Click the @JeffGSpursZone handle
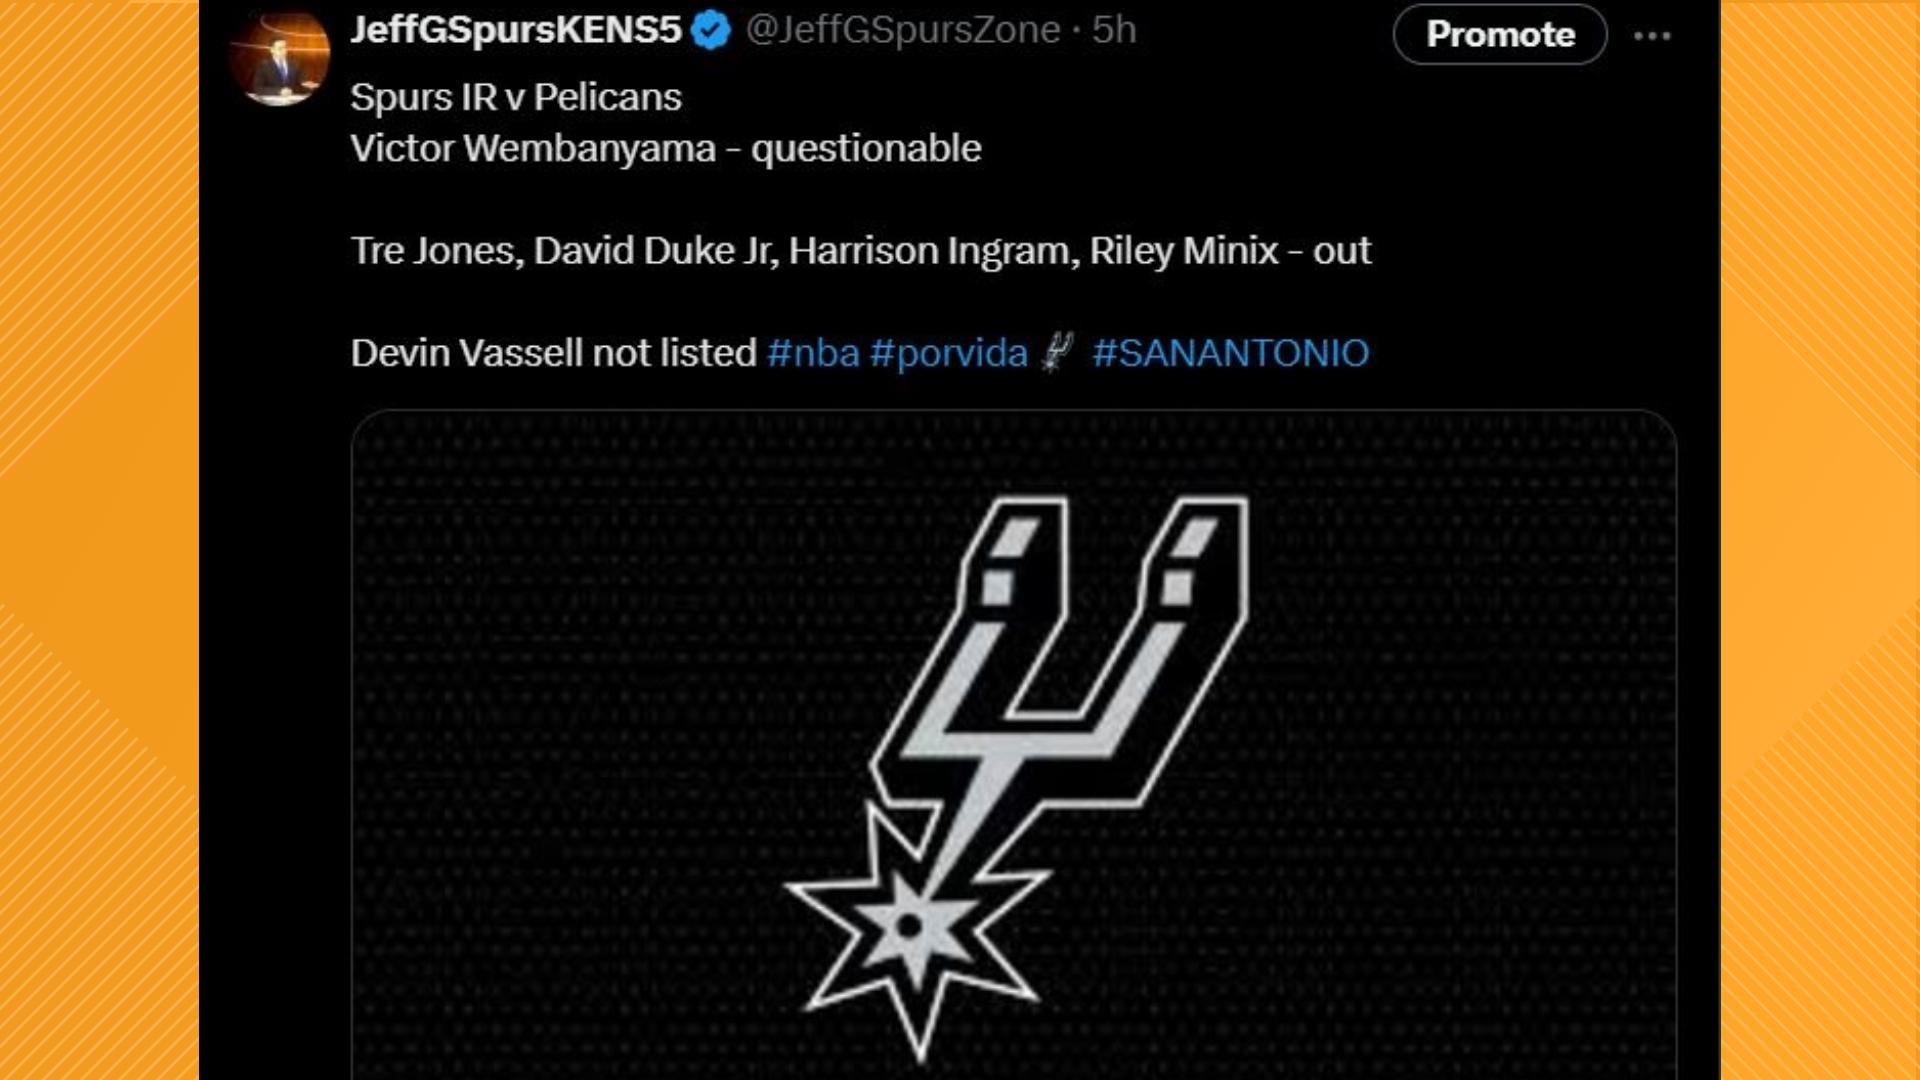 [x=903, y=30]
